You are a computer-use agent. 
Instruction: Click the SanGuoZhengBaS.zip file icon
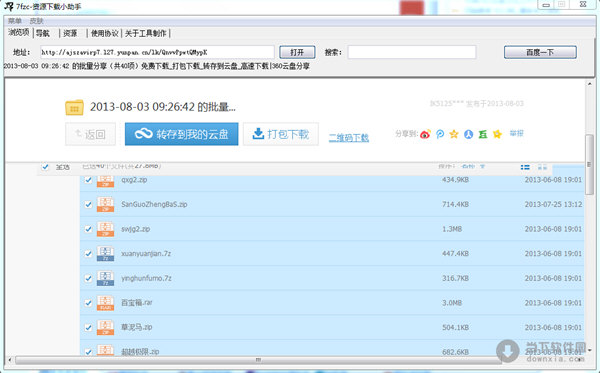pyautogui.click(x=105, y=204)
